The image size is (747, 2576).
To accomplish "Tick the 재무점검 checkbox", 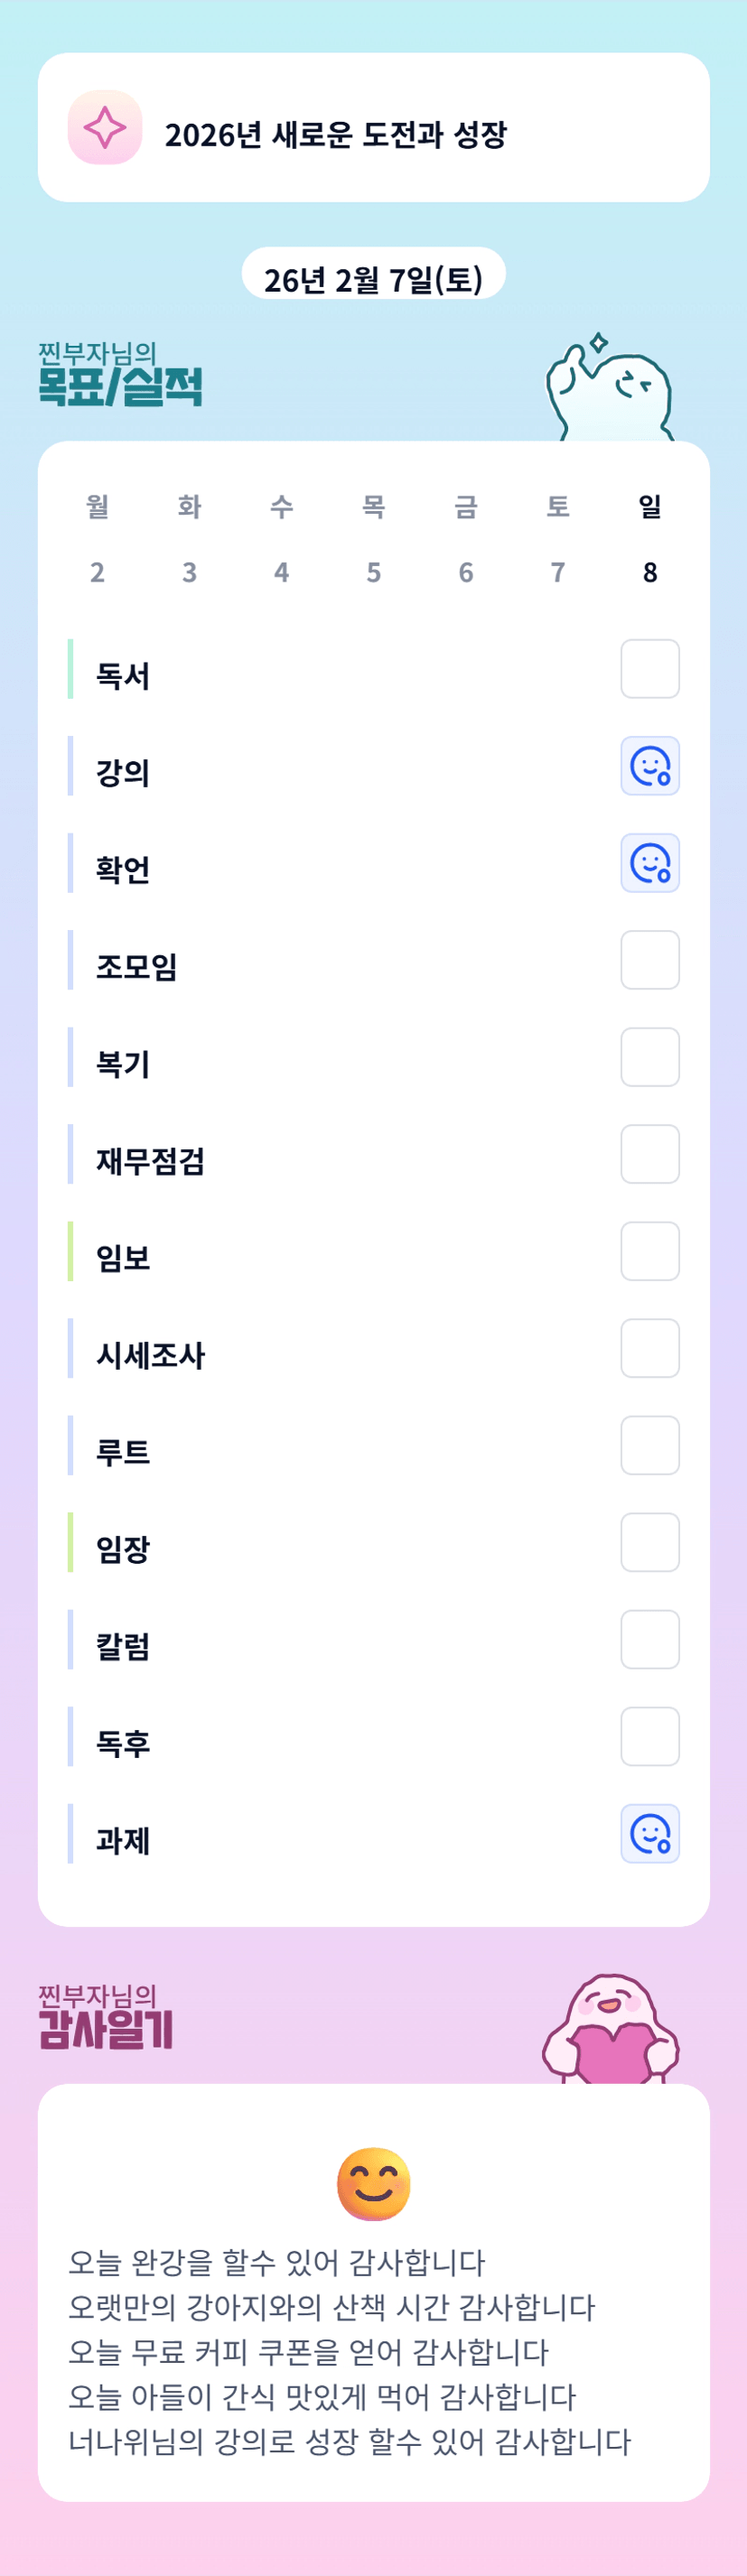I will click(650, 1154).
